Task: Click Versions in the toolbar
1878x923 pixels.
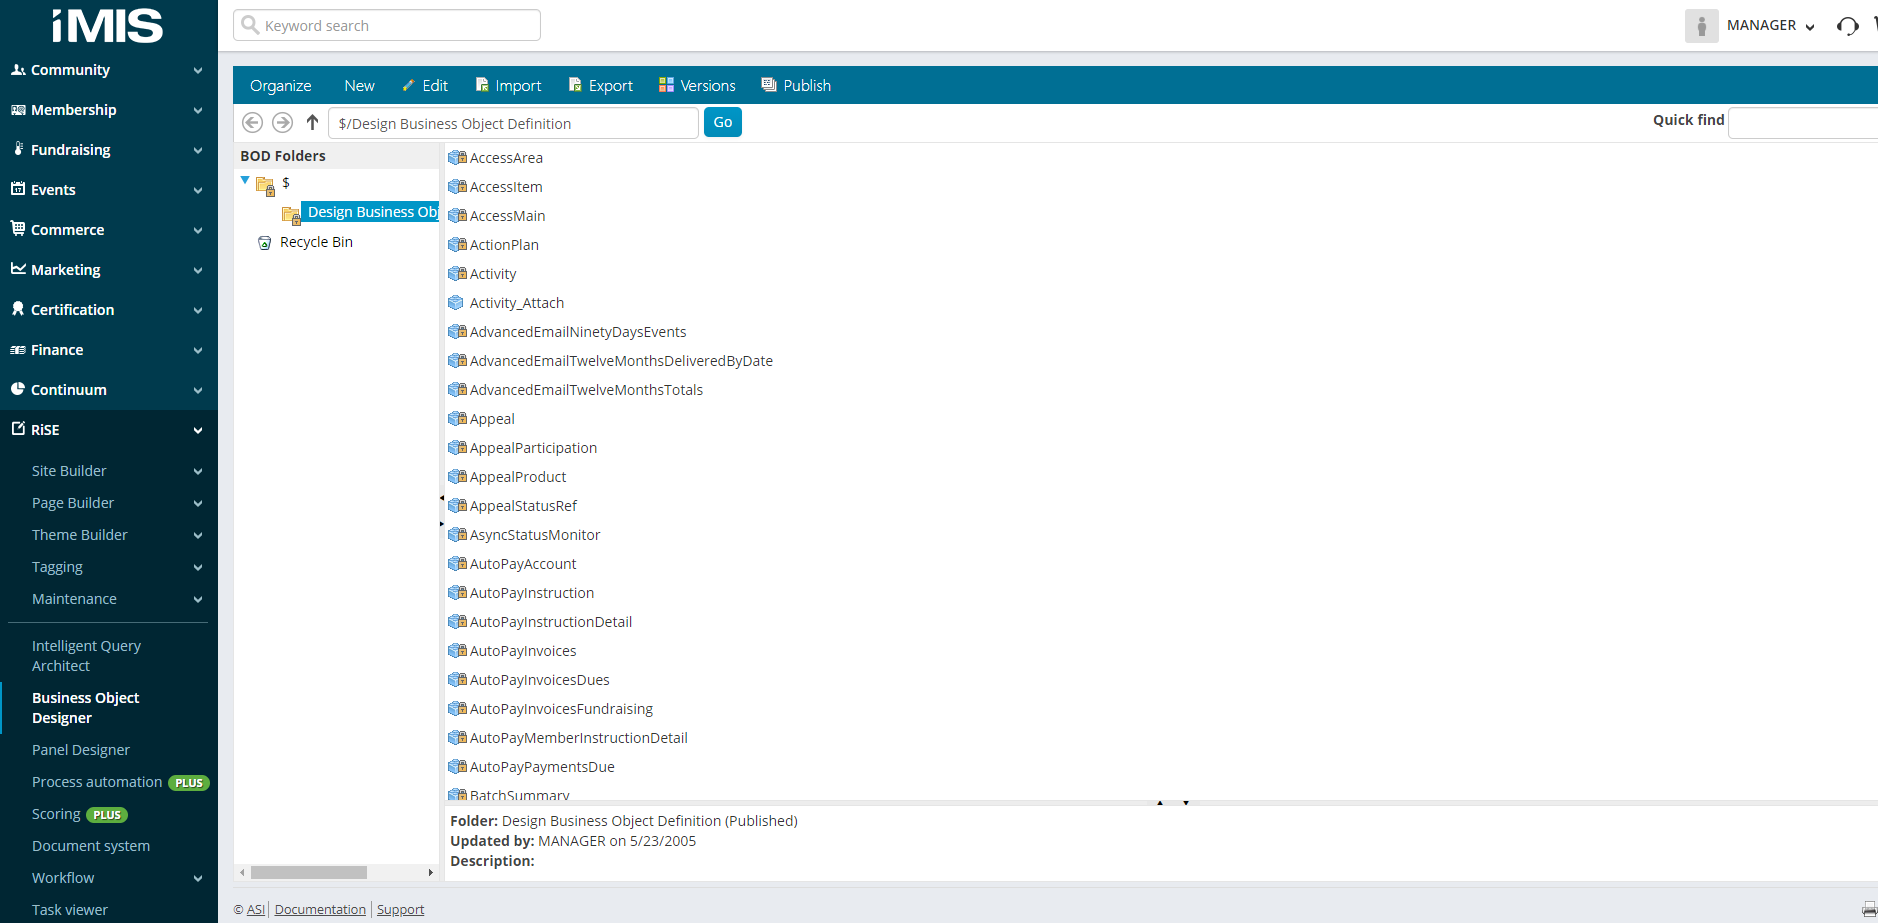Action: [697, 86]
